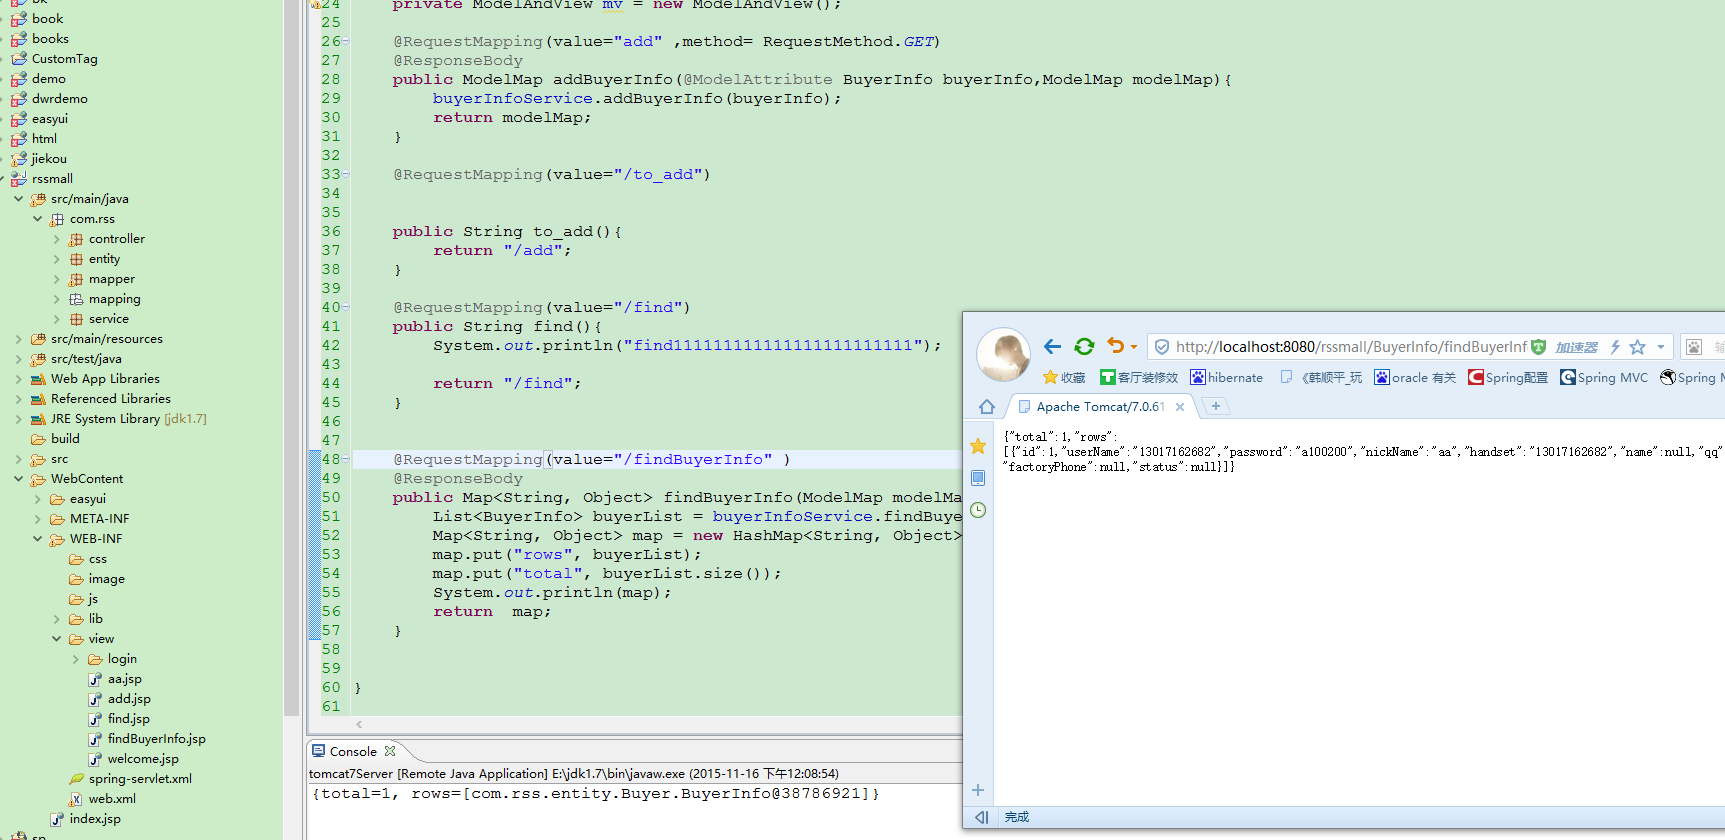The image size is (1725, 840).
Task: Click the localhost URL address field
Action: coord(1351,347)
